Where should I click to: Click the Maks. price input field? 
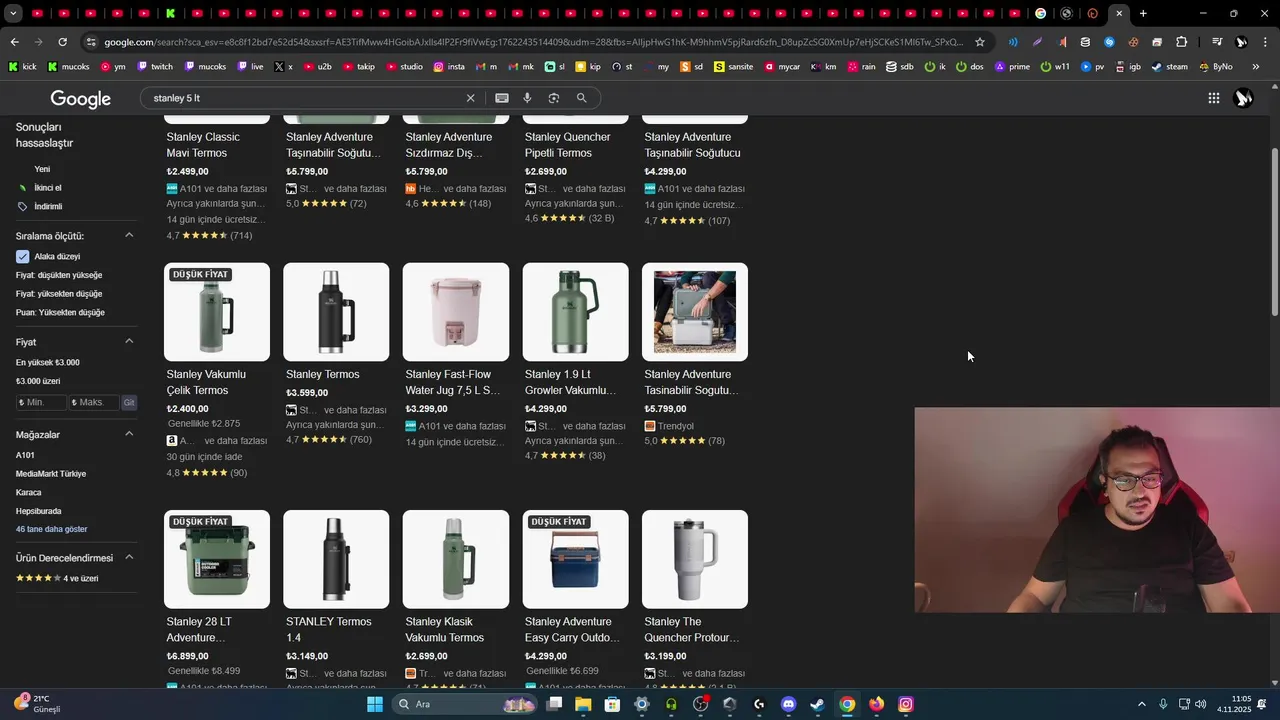click(x=94, y=402)
